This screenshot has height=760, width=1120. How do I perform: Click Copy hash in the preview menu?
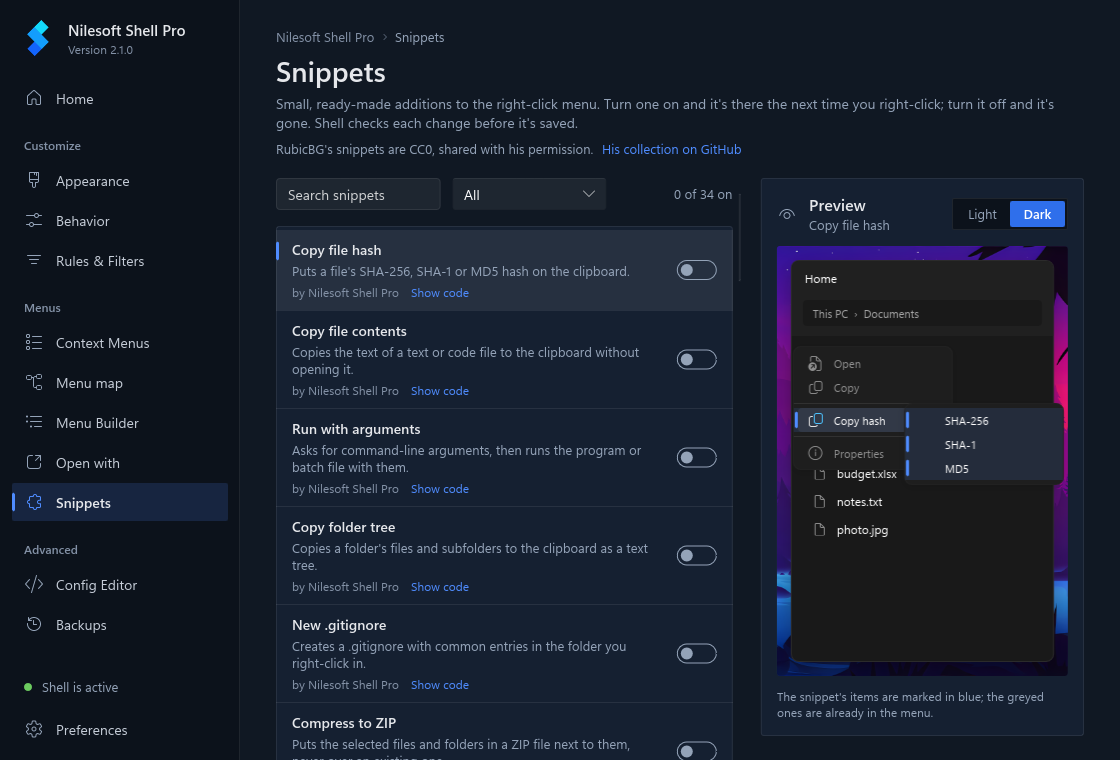click(850, 421)
